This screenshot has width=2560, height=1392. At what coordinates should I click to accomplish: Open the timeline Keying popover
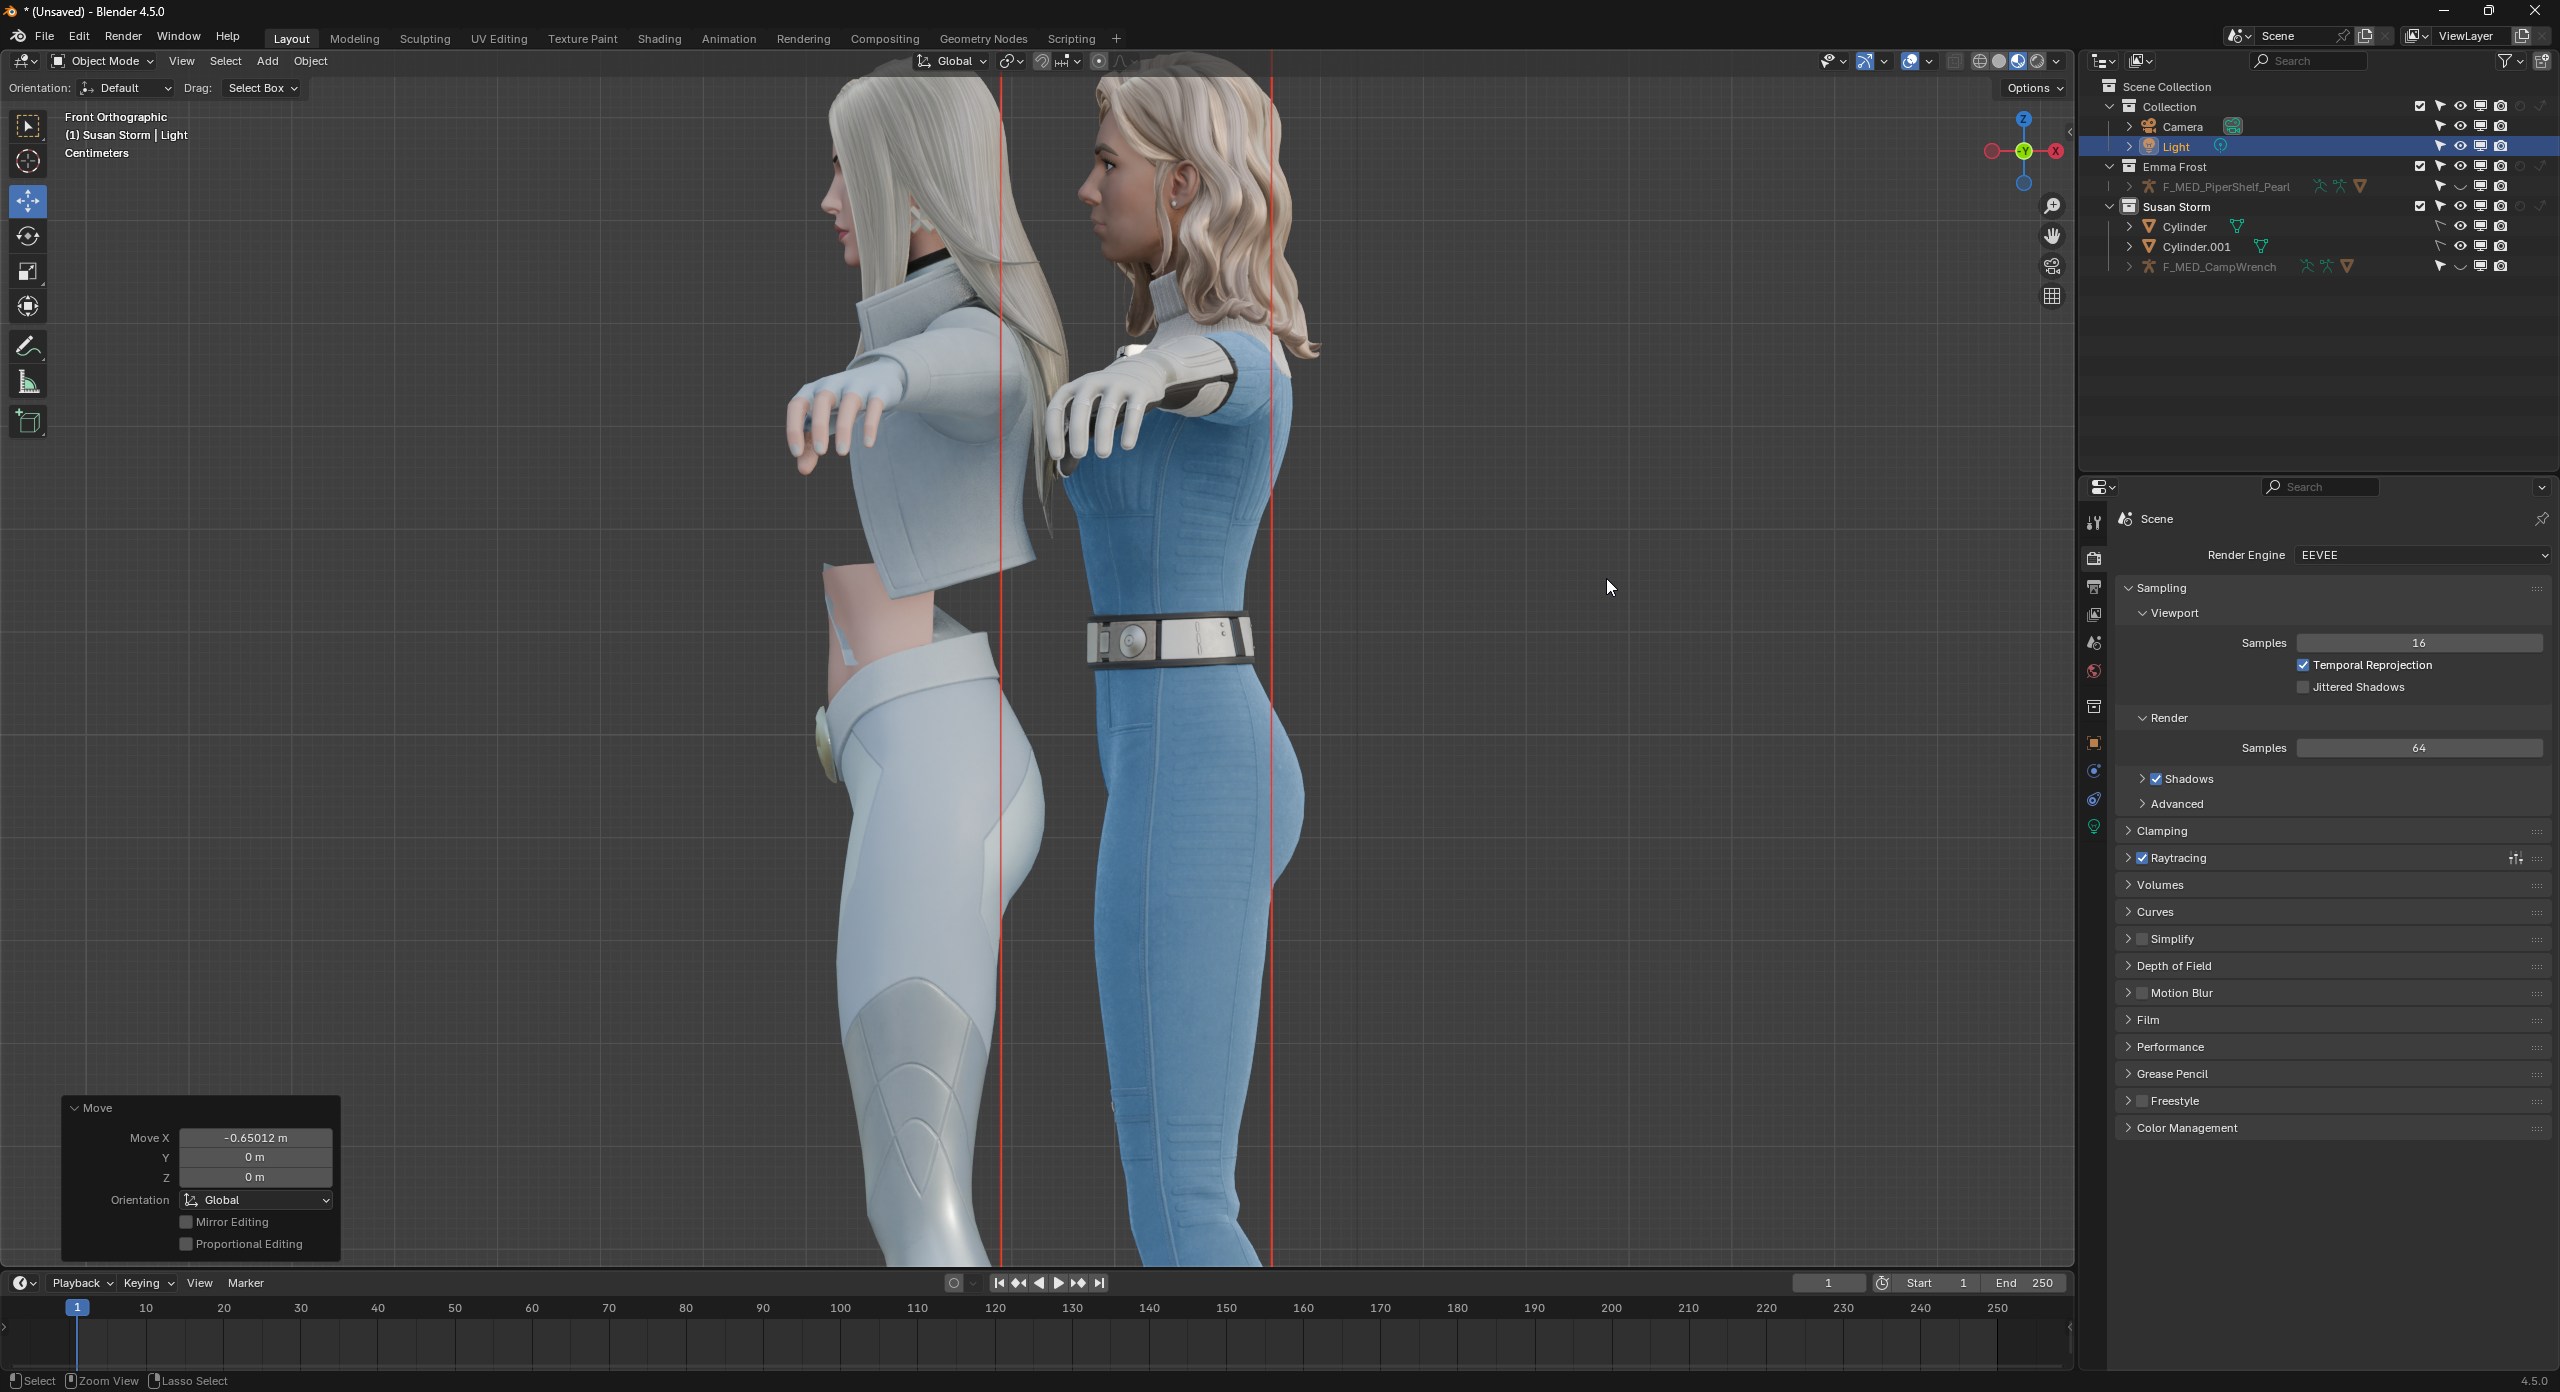pyautogui.click(x=148, y=1283)
